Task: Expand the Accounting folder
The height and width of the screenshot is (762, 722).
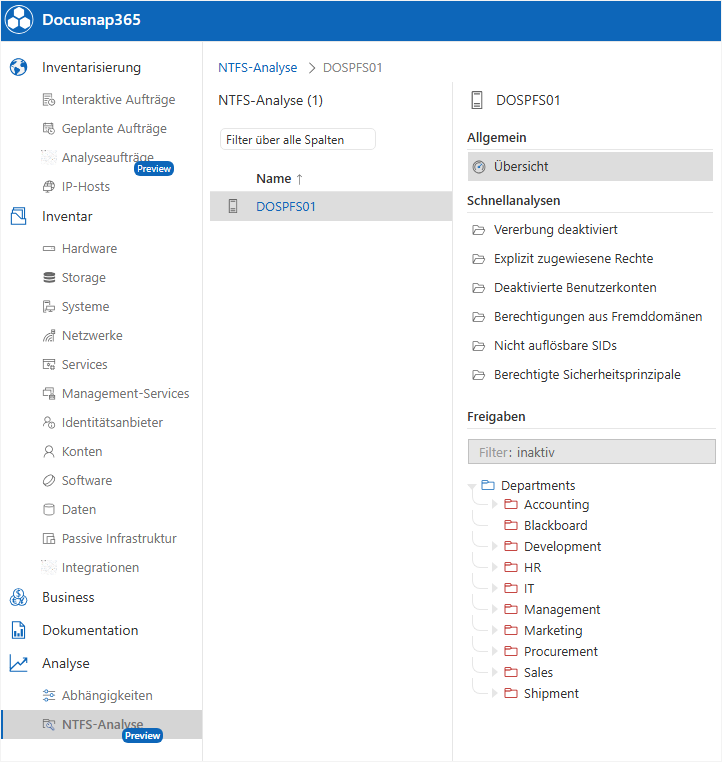Action: tap(495, 504)
